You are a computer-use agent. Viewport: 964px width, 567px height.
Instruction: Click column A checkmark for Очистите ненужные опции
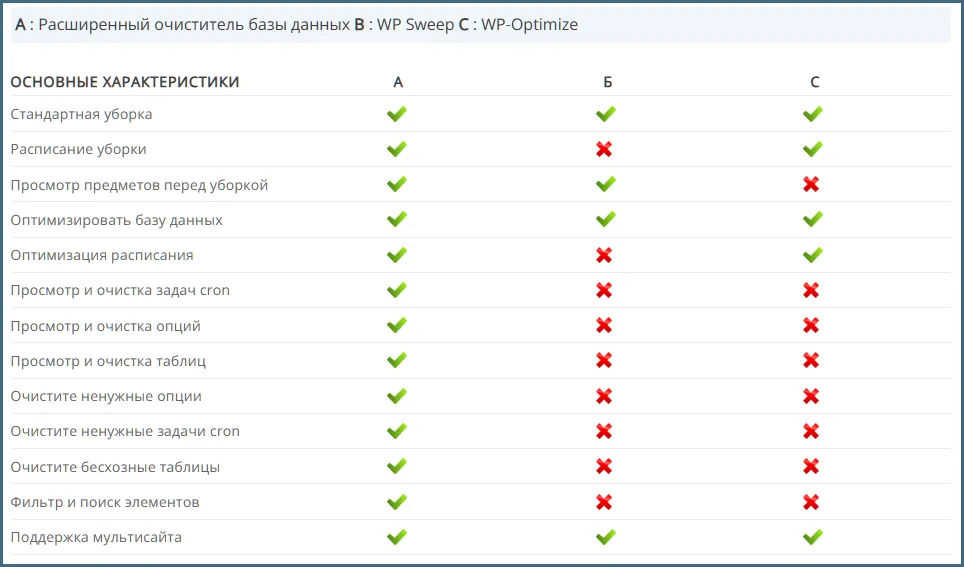coord(397,396)
